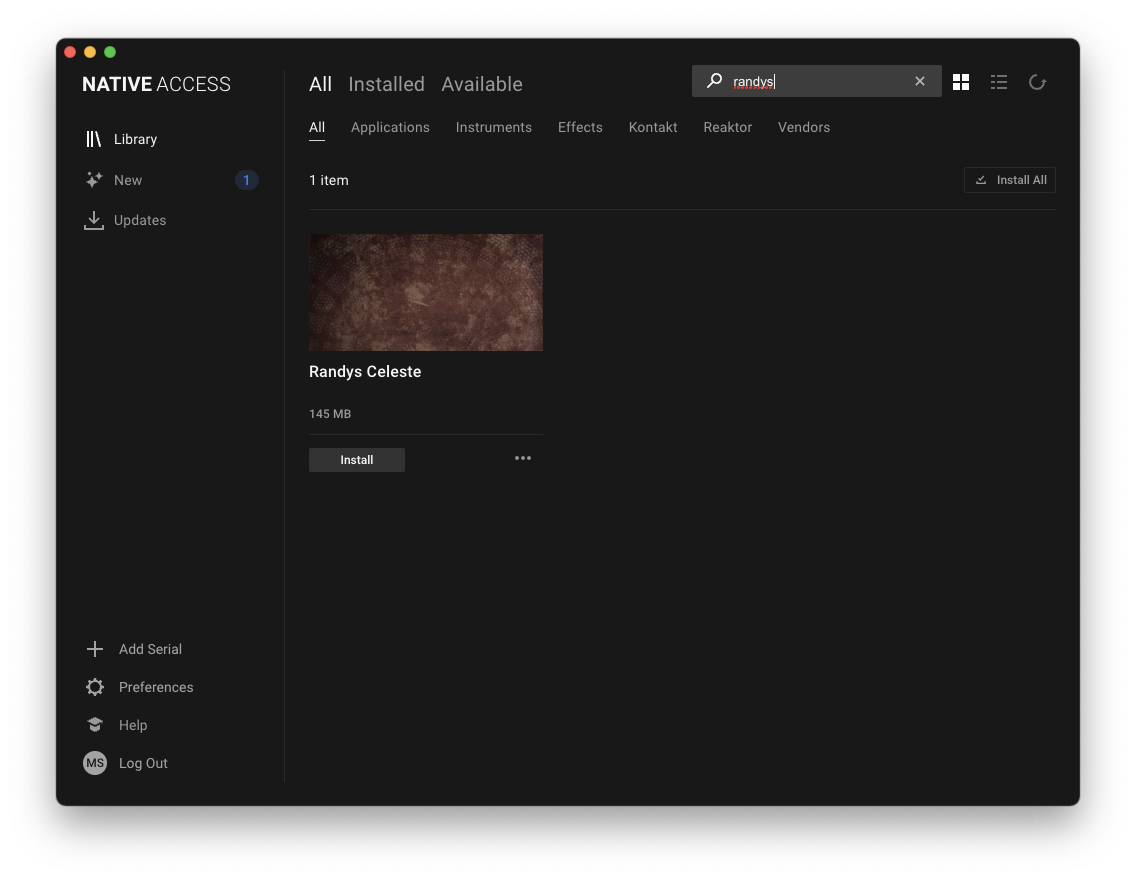This screenshot has height=880, width=1136.
Task: Open the Library section in sidebar
Action: (135, 139)
